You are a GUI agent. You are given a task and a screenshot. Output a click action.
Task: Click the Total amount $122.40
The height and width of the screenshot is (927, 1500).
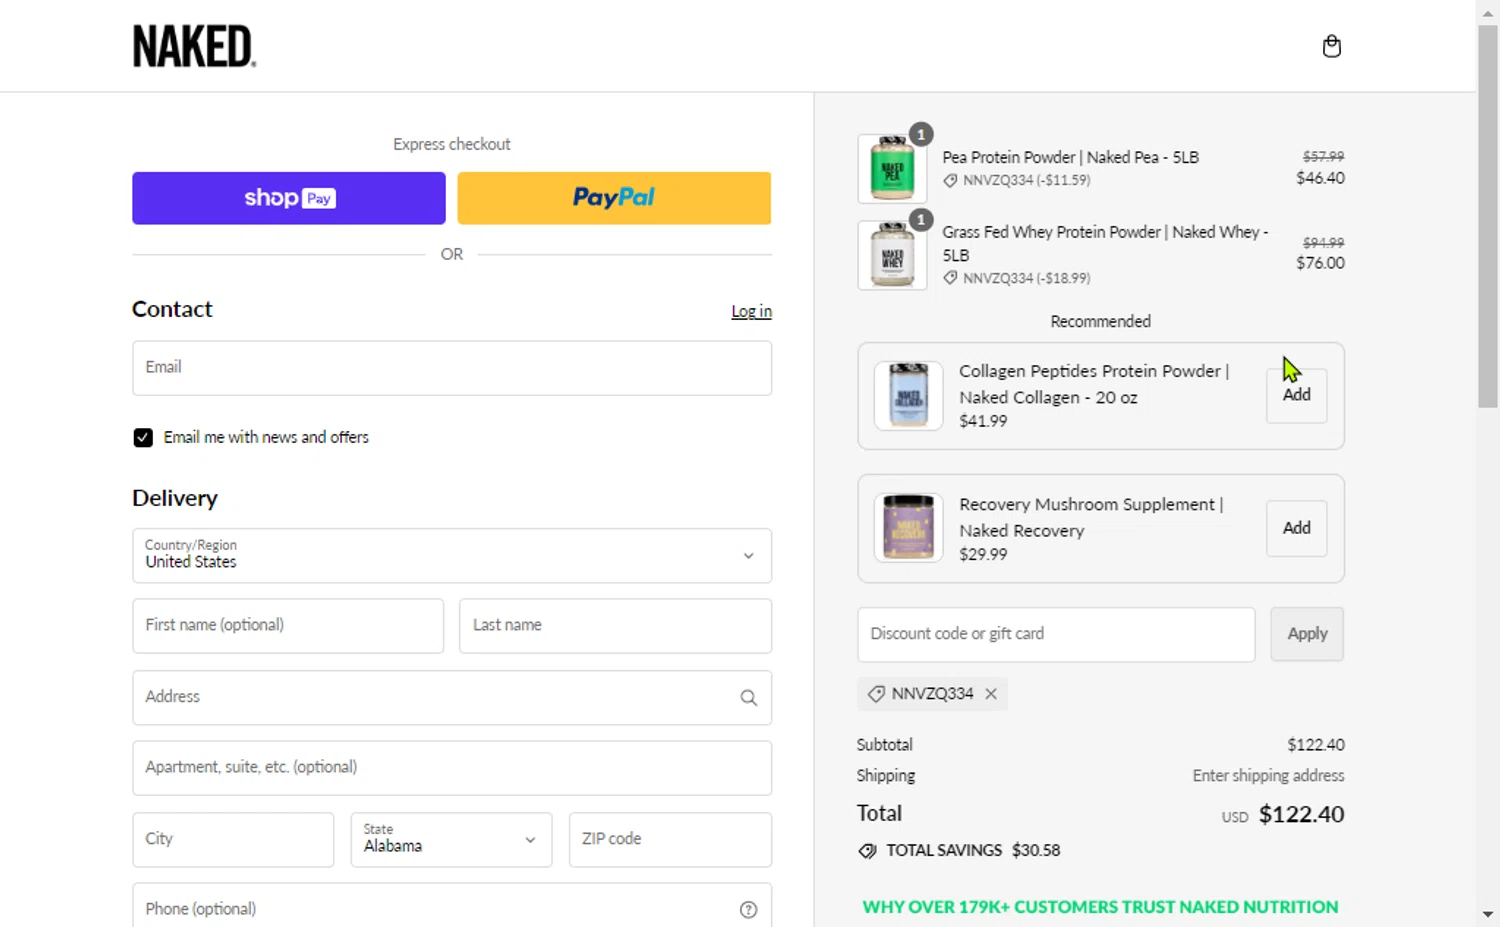[x=1301, y=814]
